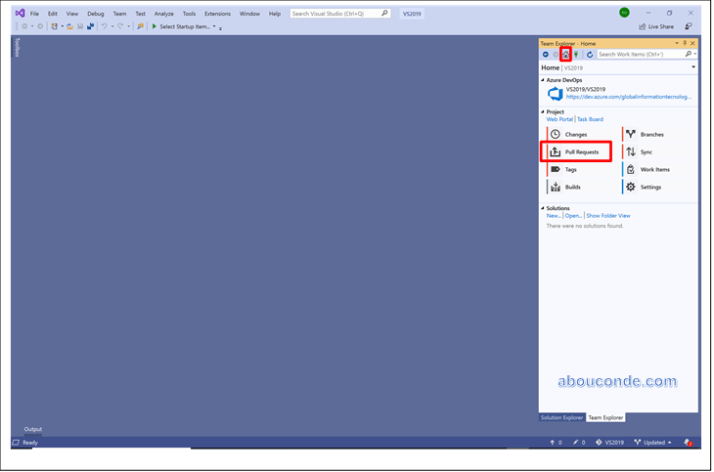Click the Home icon in Team Explorer toolbar
Viewport: 714px width, 472px height.
[566, 54]
